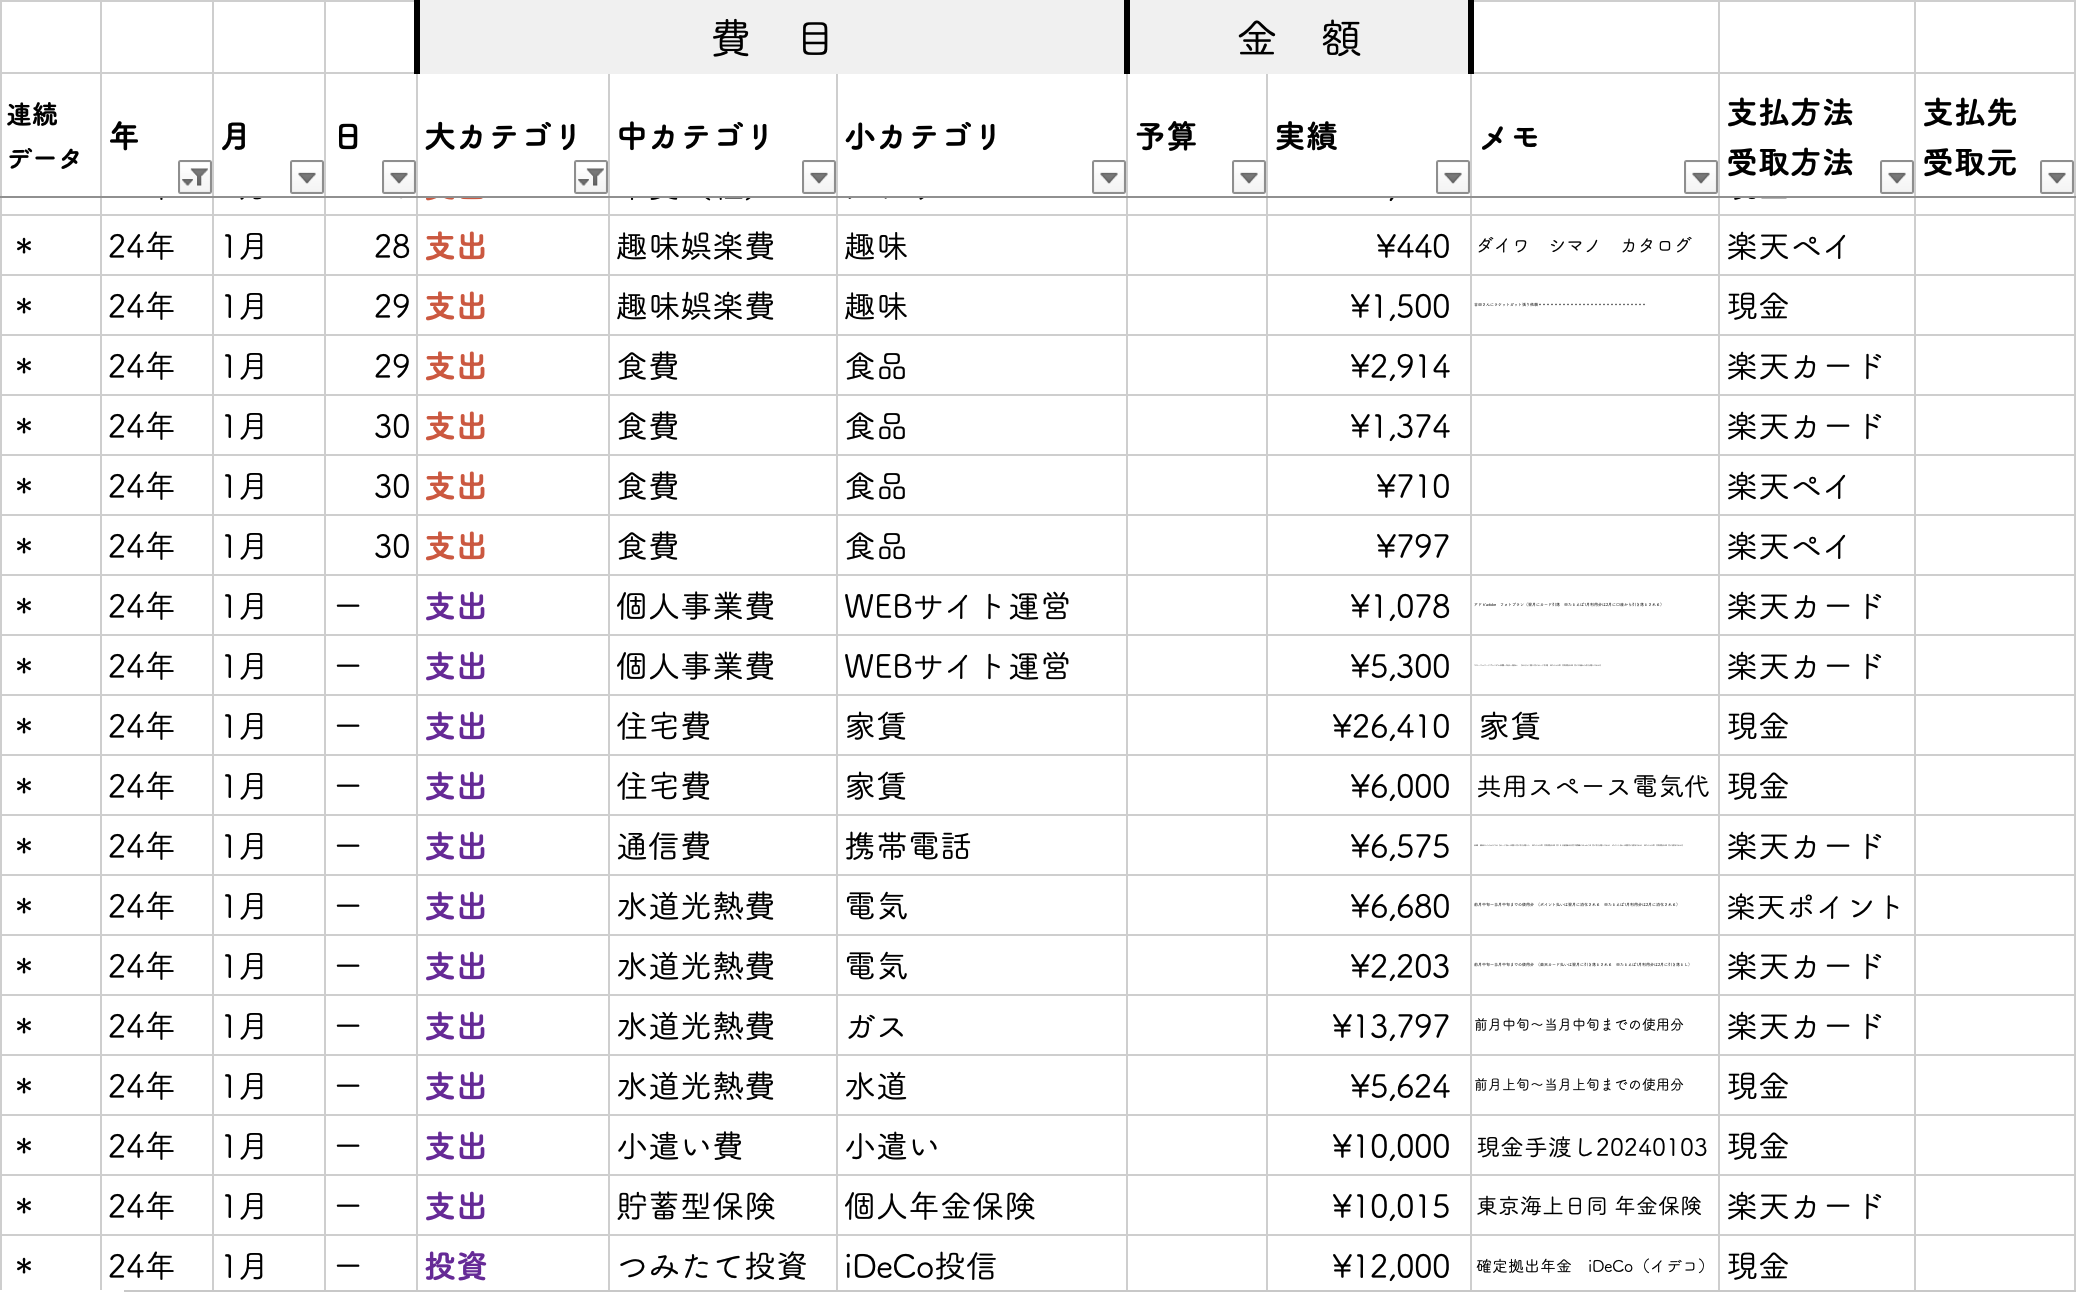Click the memo 前月上旬〜当月上旬までの使用分

pos(1579,1085)
